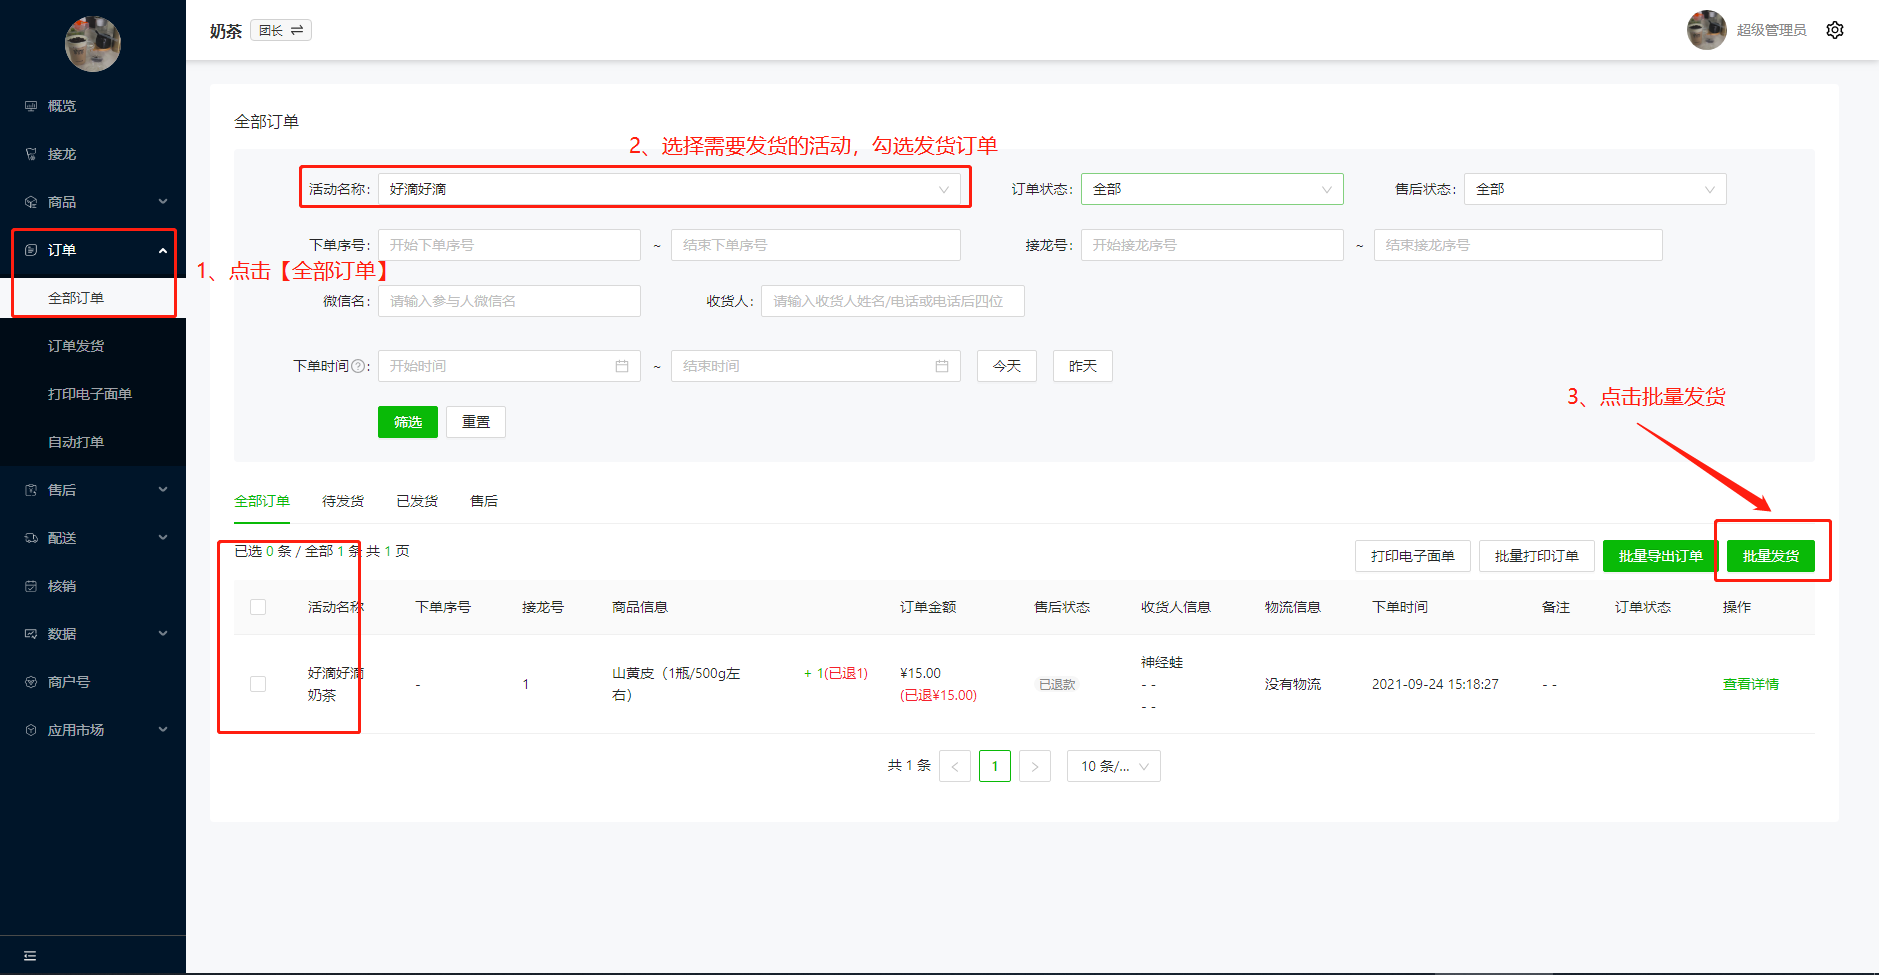Click page number 1 in pagination
Viewport: 1879px width, 975px height.
click(995, 766)
